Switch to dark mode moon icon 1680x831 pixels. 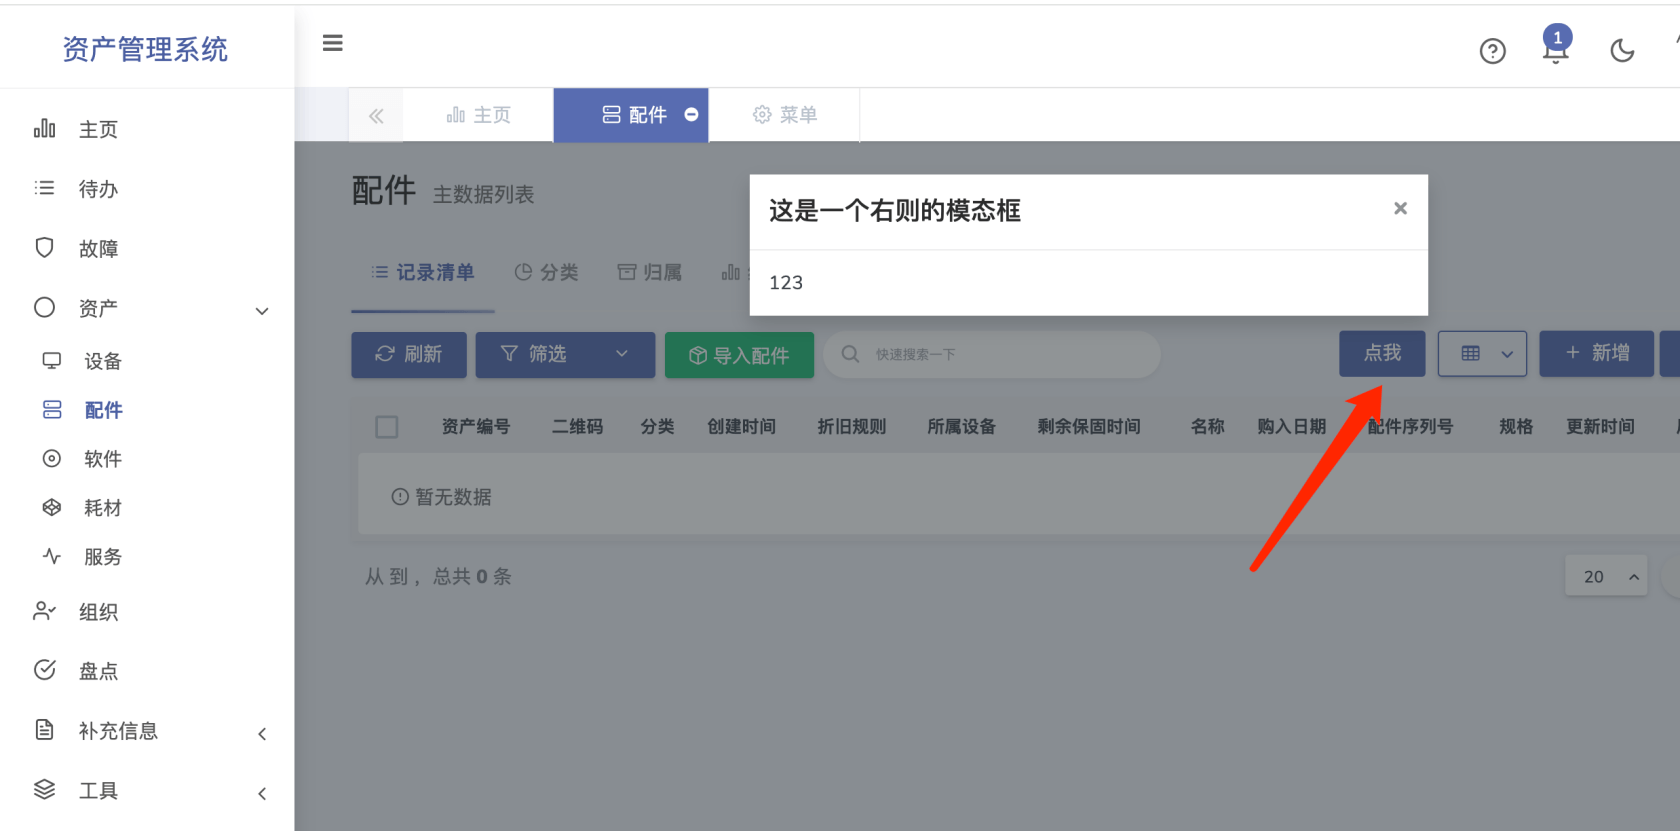(1622, 50)
